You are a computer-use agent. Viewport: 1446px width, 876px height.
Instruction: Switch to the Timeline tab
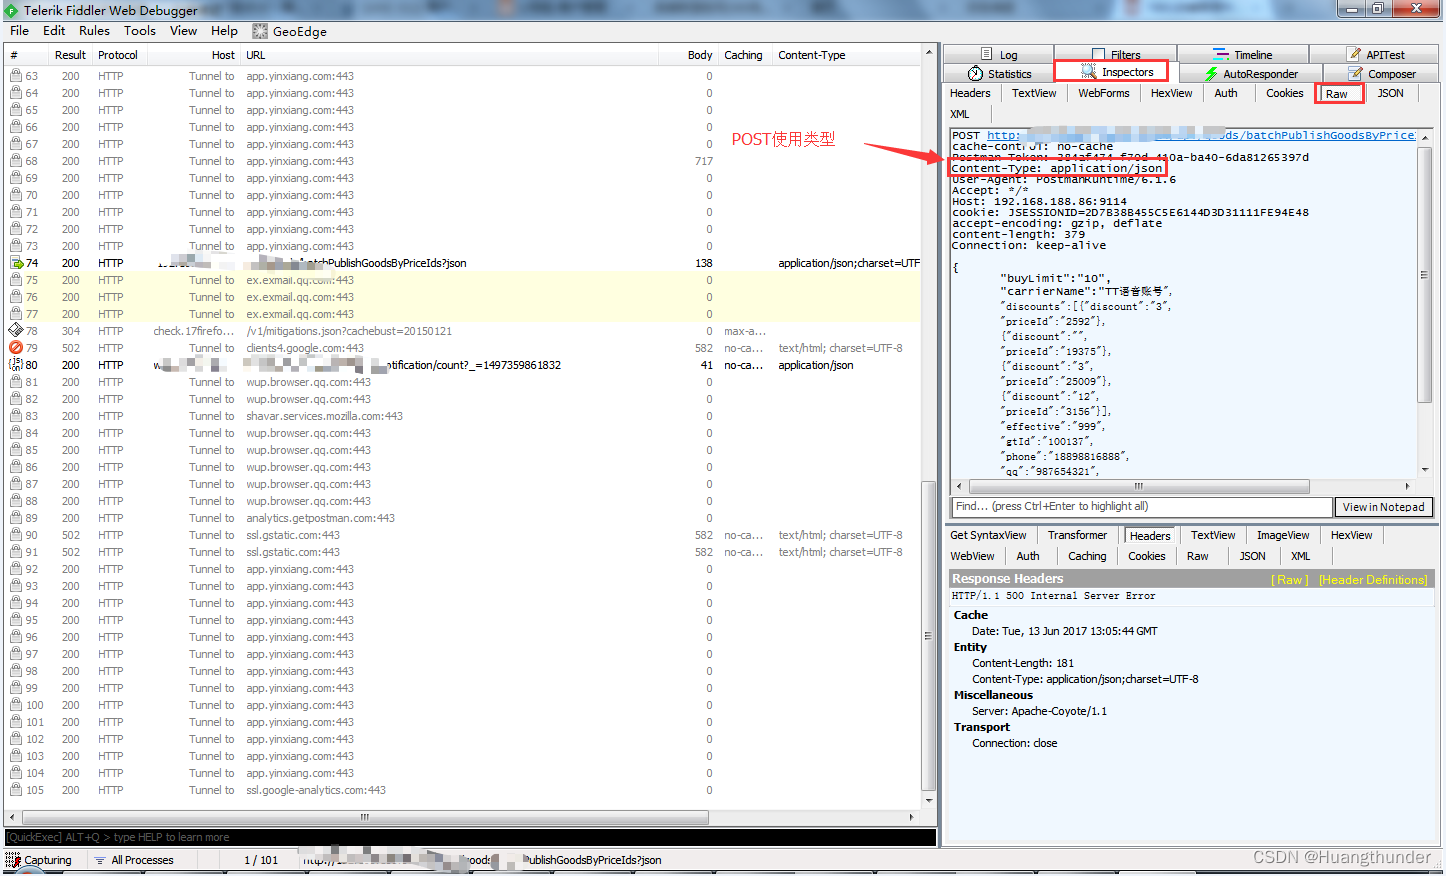[x=1243, y=55]
